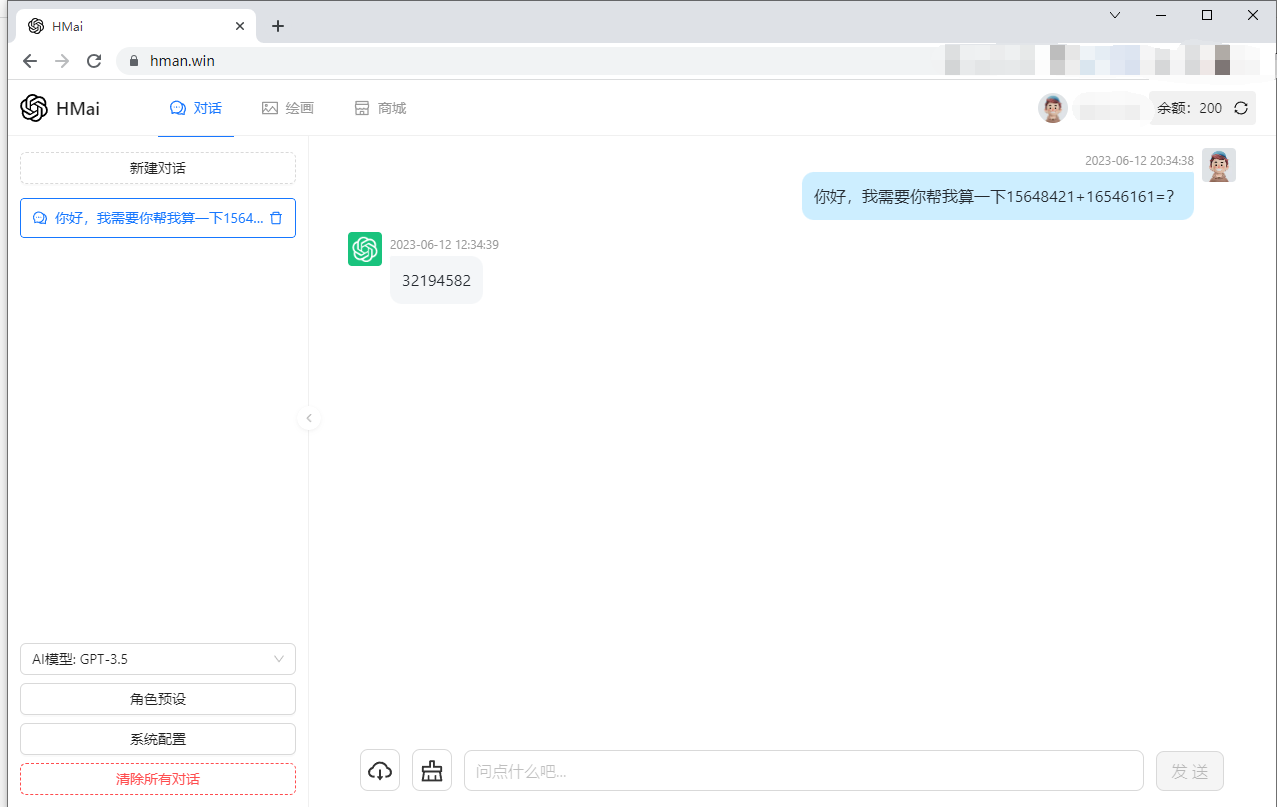Click the 新建对话 button
Screen dimensions: 1277x807
pos(157,168)
